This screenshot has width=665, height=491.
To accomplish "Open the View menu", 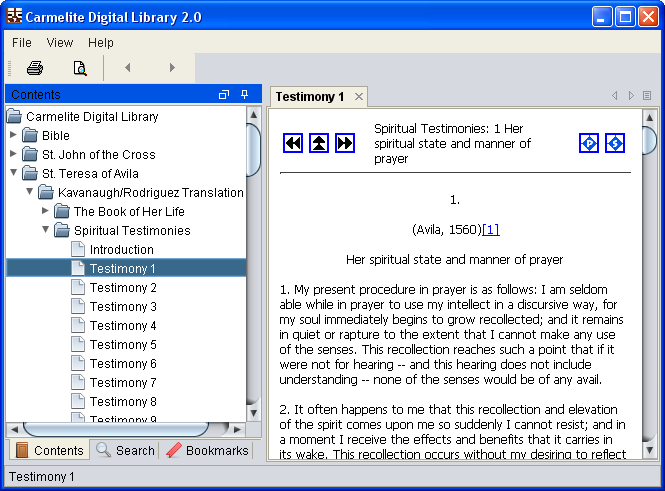I will [x=60, y=43].
